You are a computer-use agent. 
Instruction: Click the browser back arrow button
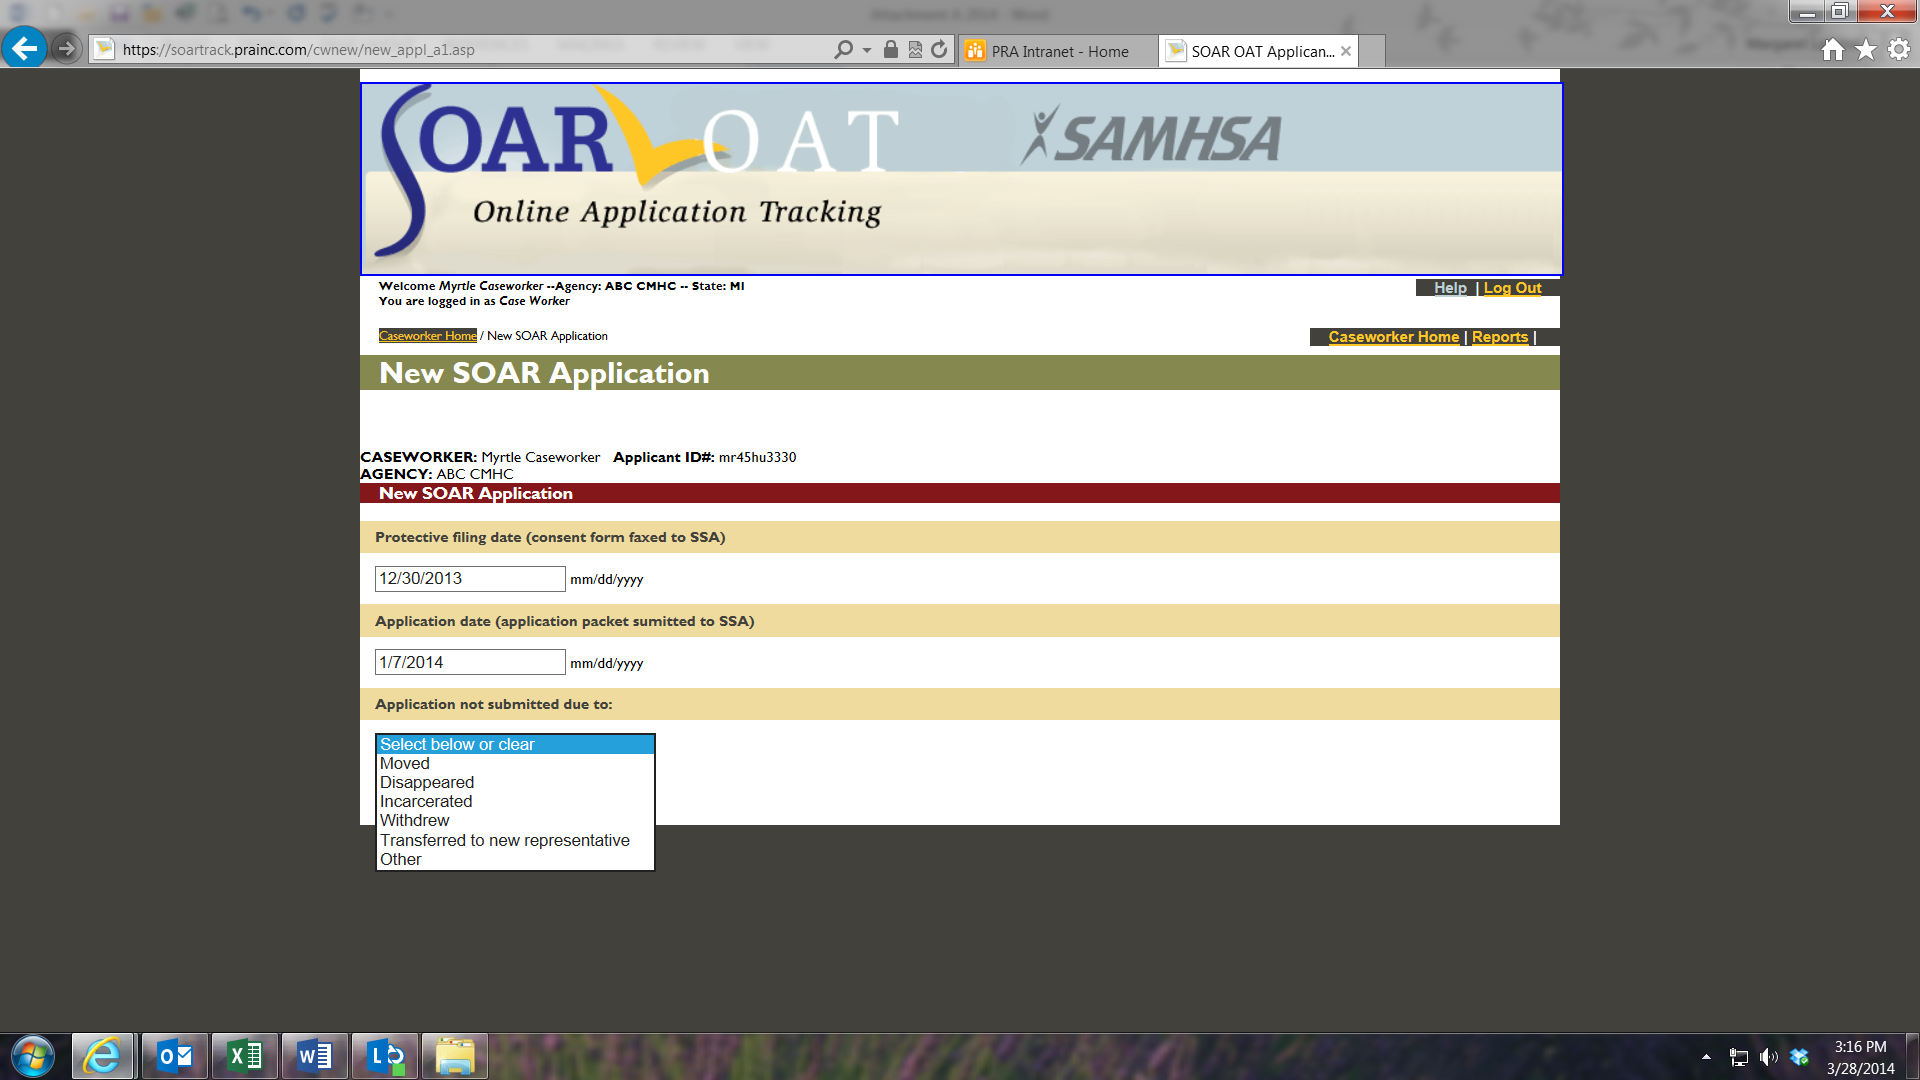coord(24,48)
